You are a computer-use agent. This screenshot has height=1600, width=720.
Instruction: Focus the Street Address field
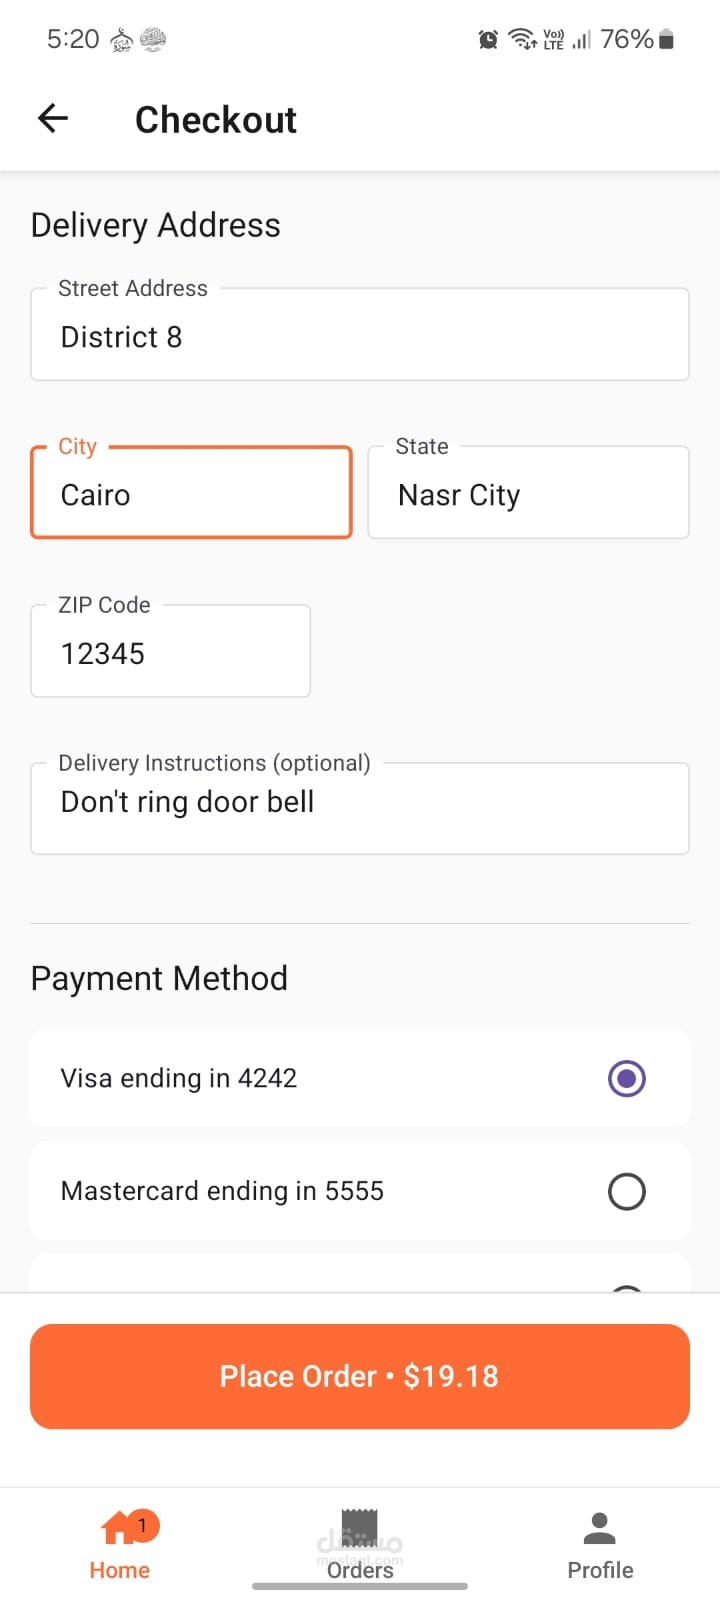[x=360, y=336]
